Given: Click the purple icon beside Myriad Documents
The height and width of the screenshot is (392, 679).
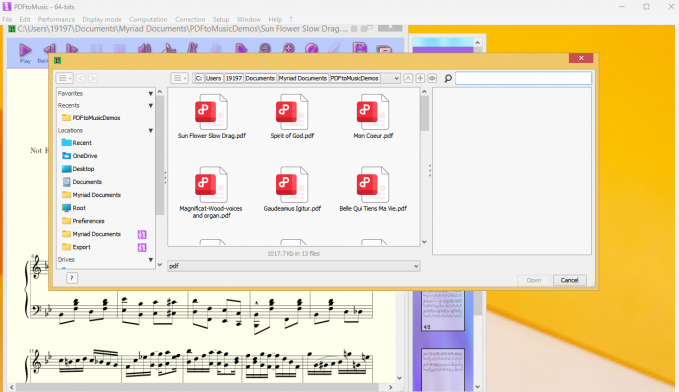Looking at the screenshot, I should point(142,234).
